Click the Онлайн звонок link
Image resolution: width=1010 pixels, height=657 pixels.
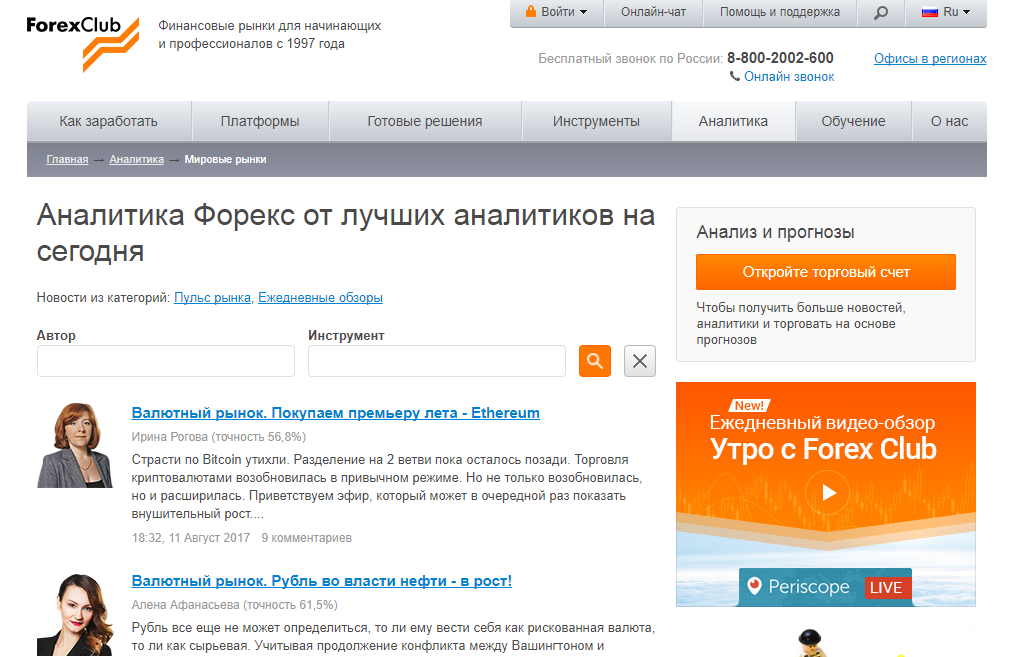[x=788, y=77]
